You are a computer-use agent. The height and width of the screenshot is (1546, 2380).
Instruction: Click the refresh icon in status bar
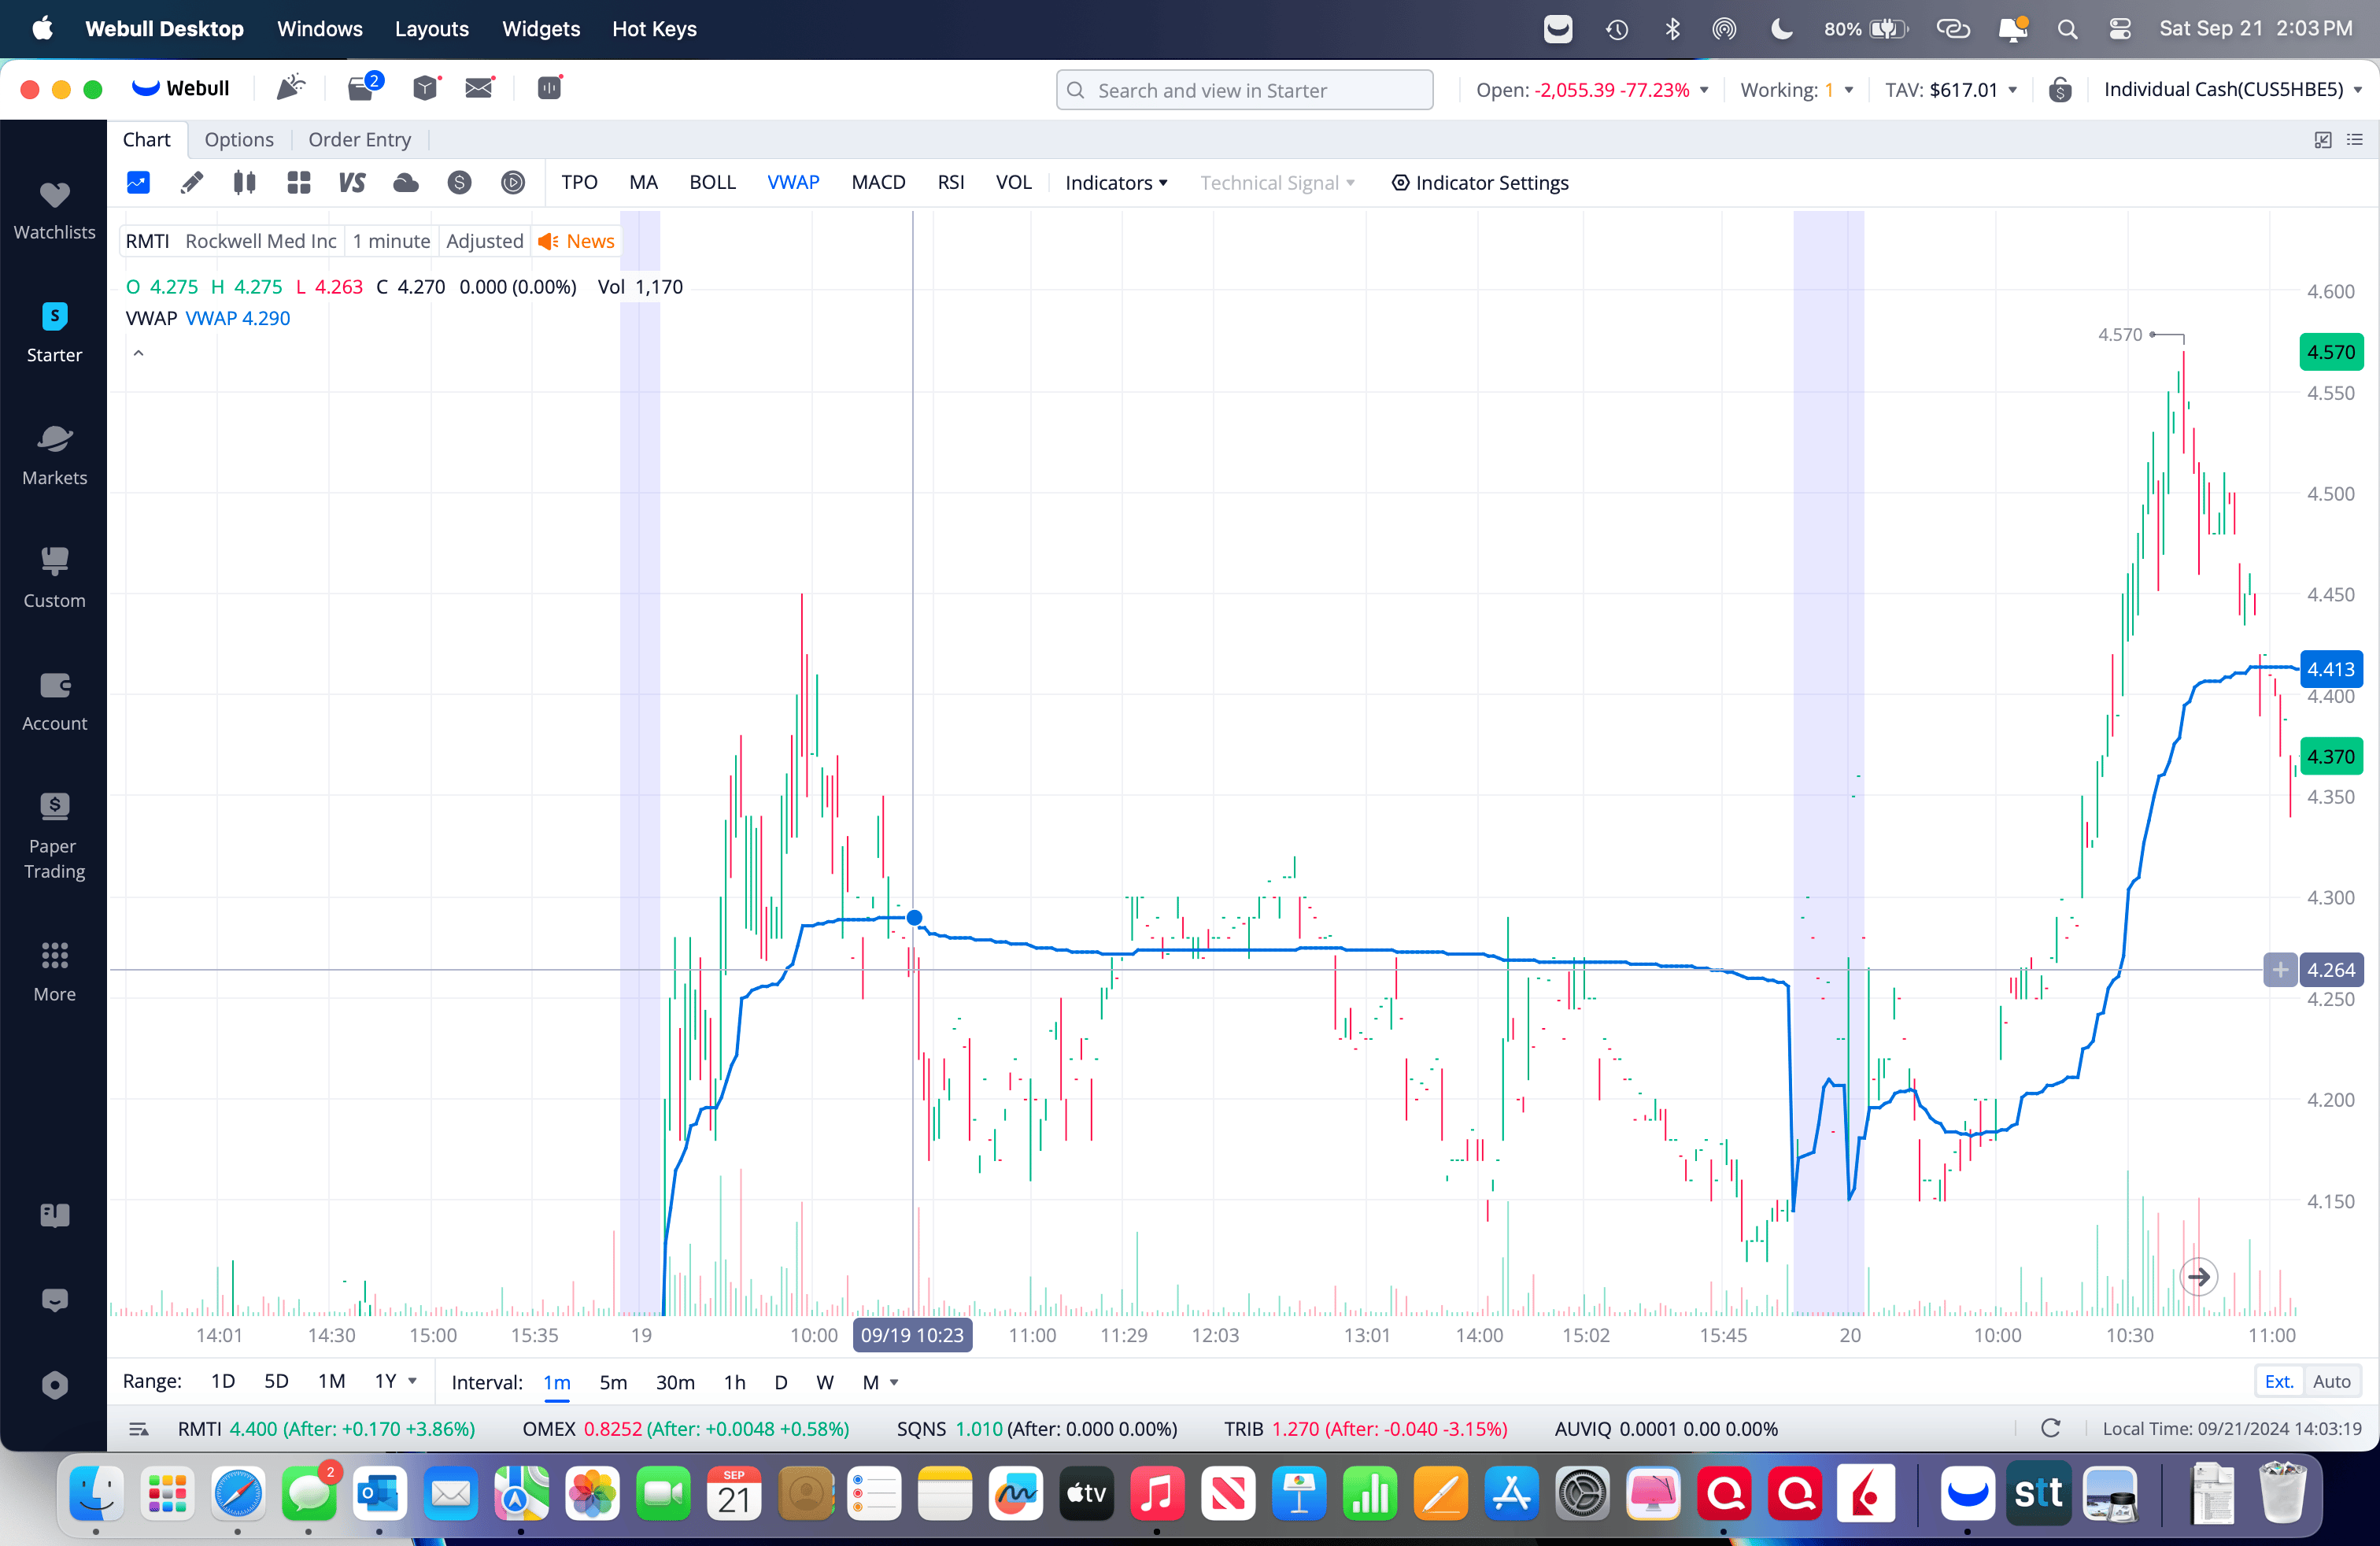tap(2050, 1428)
